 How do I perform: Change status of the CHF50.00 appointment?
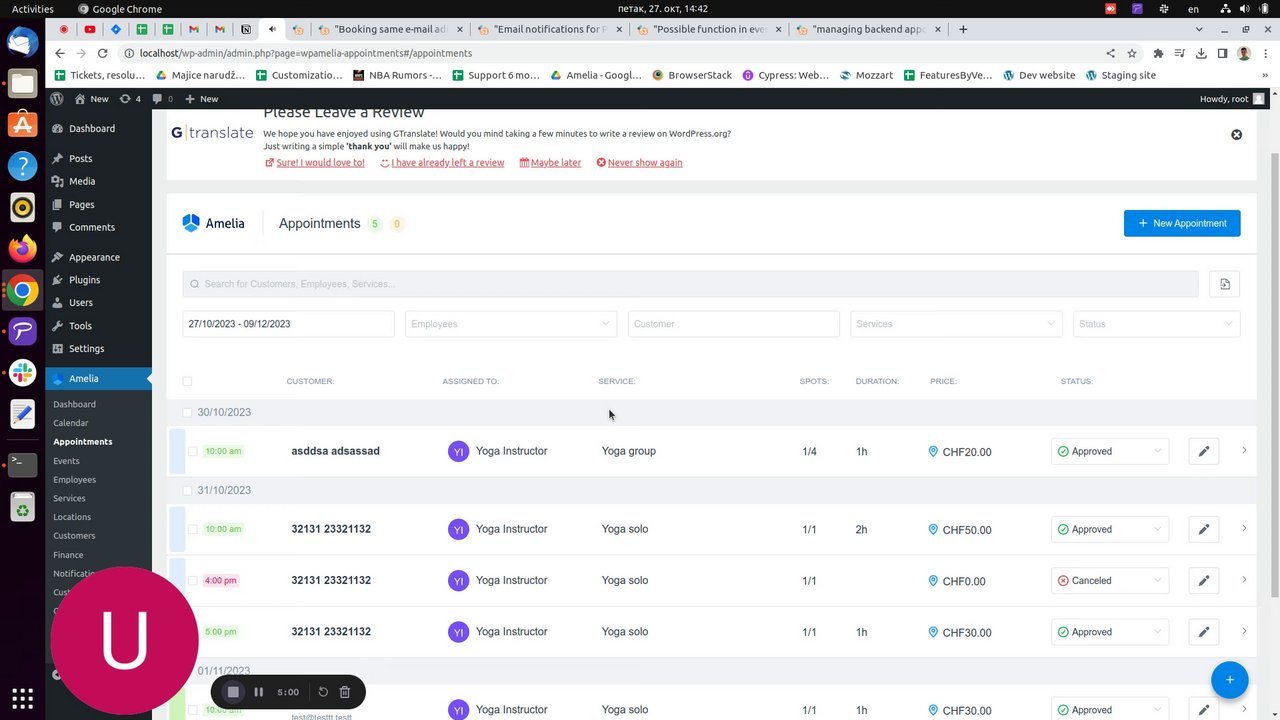[1110, 529]
